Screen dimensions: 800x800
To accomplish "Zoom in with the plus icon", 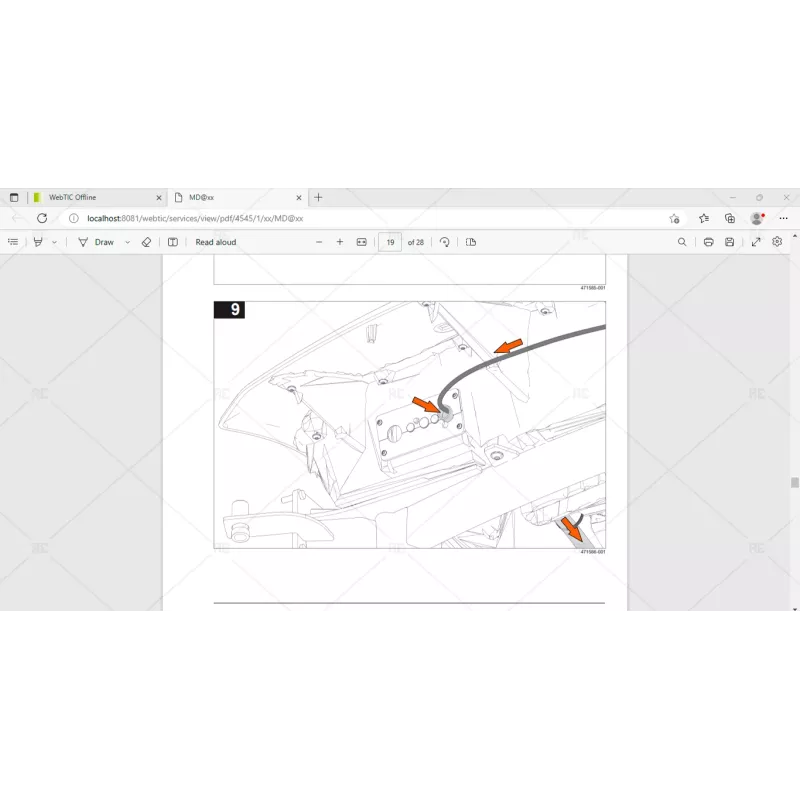I will [x=340, y=242].
